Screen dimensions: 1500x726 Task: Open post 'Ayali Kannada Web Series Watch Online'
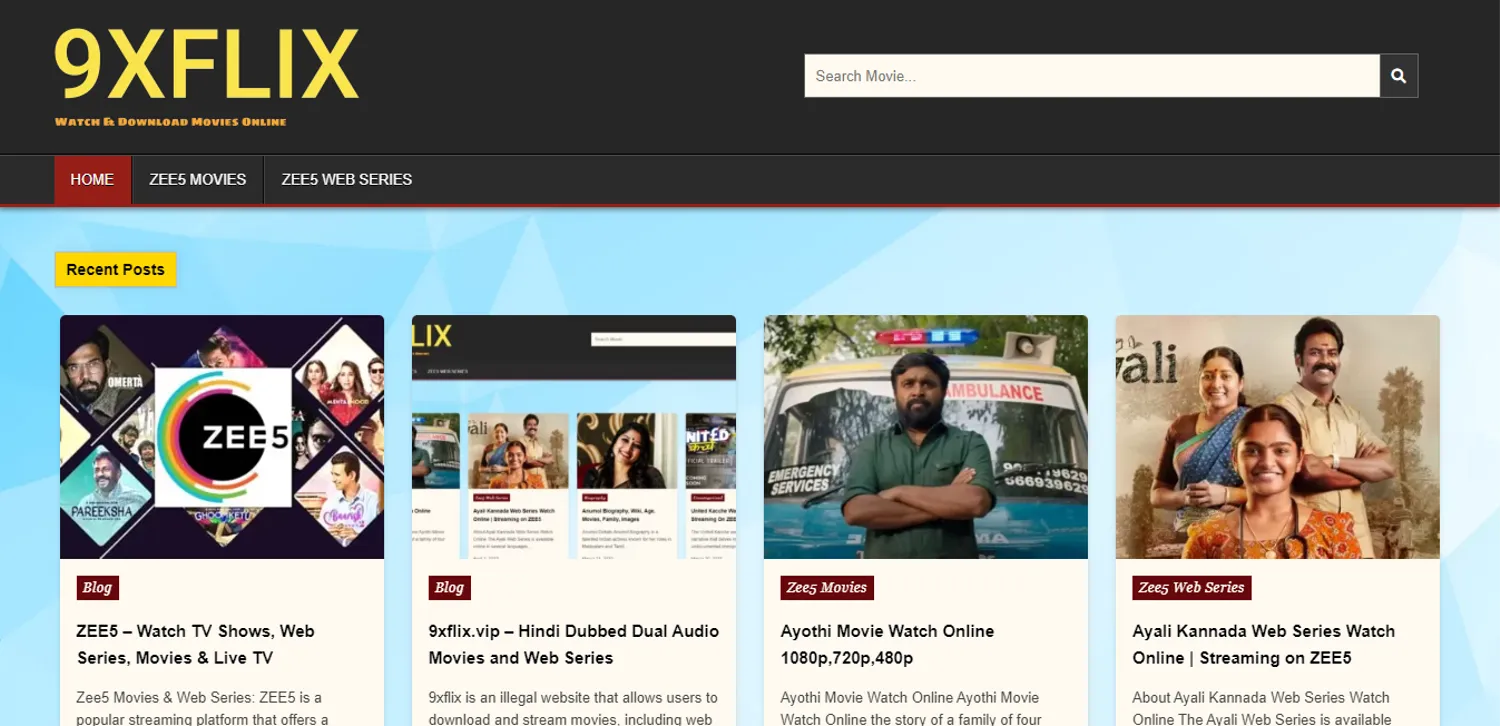[1264, 644]
